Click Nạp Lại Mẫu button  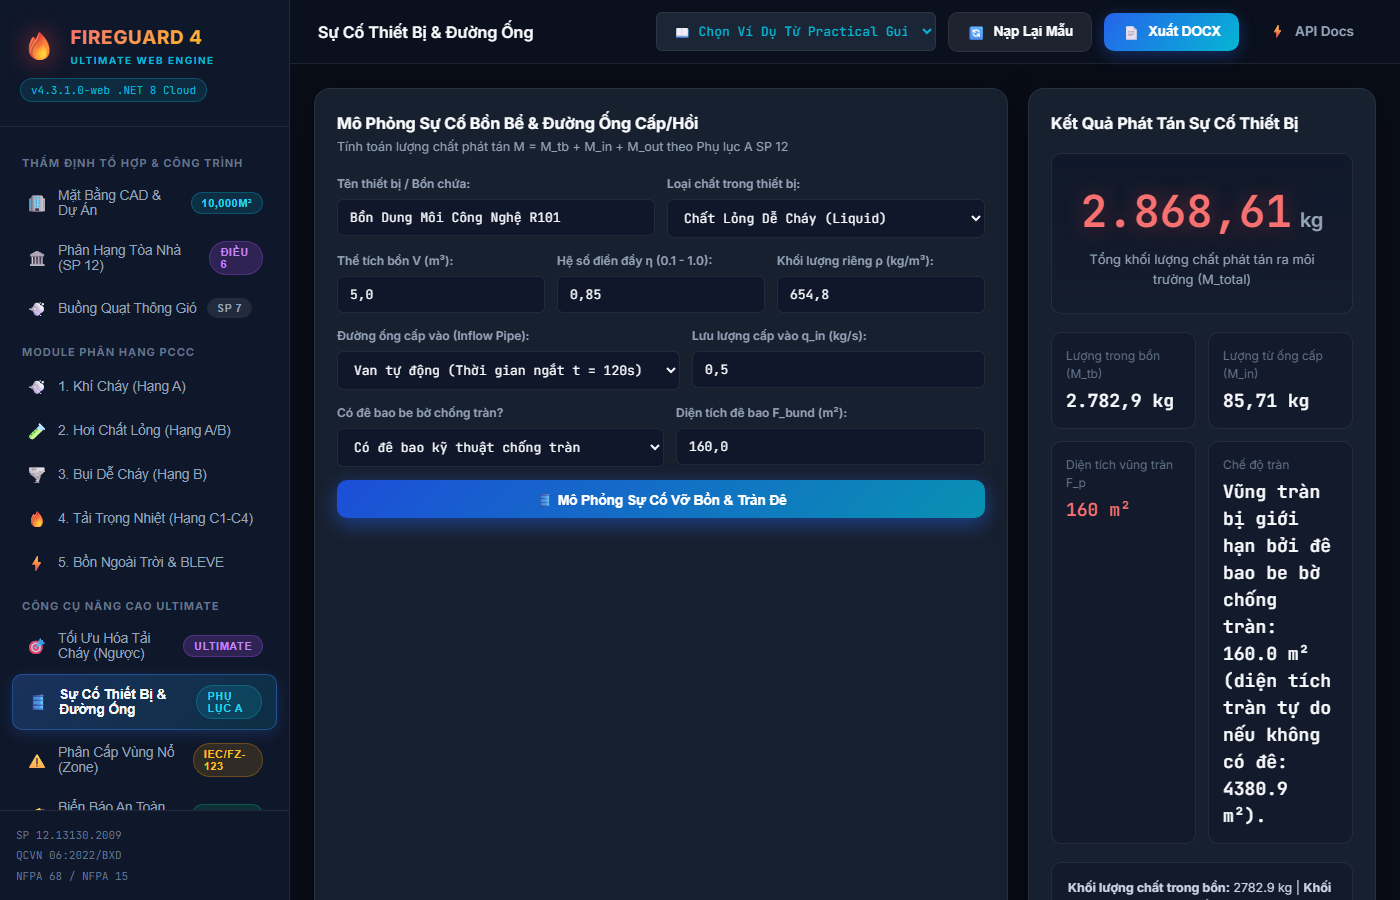(1020, 32)
